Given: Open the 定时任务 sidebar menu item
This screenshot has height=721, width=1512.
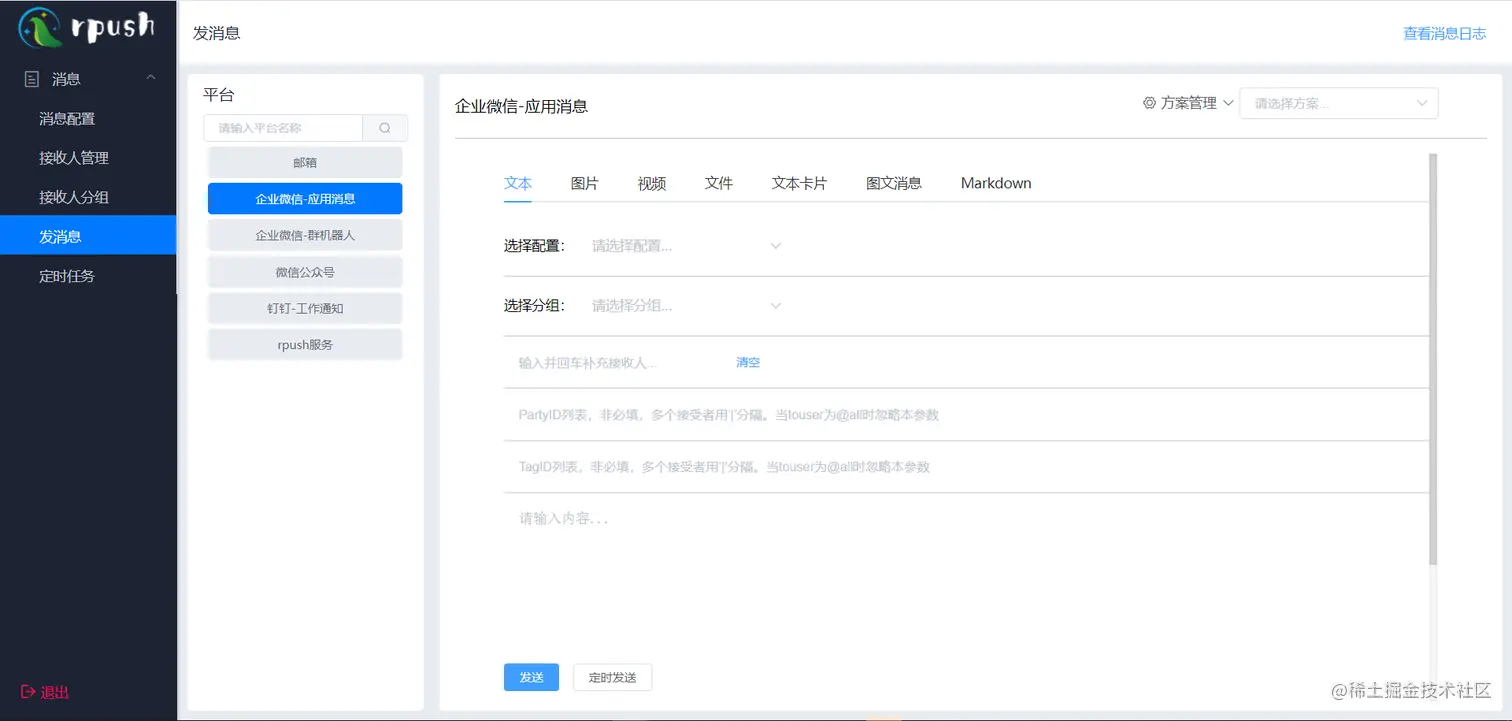Looking at the screenshot, I should (x=68, y=275).
